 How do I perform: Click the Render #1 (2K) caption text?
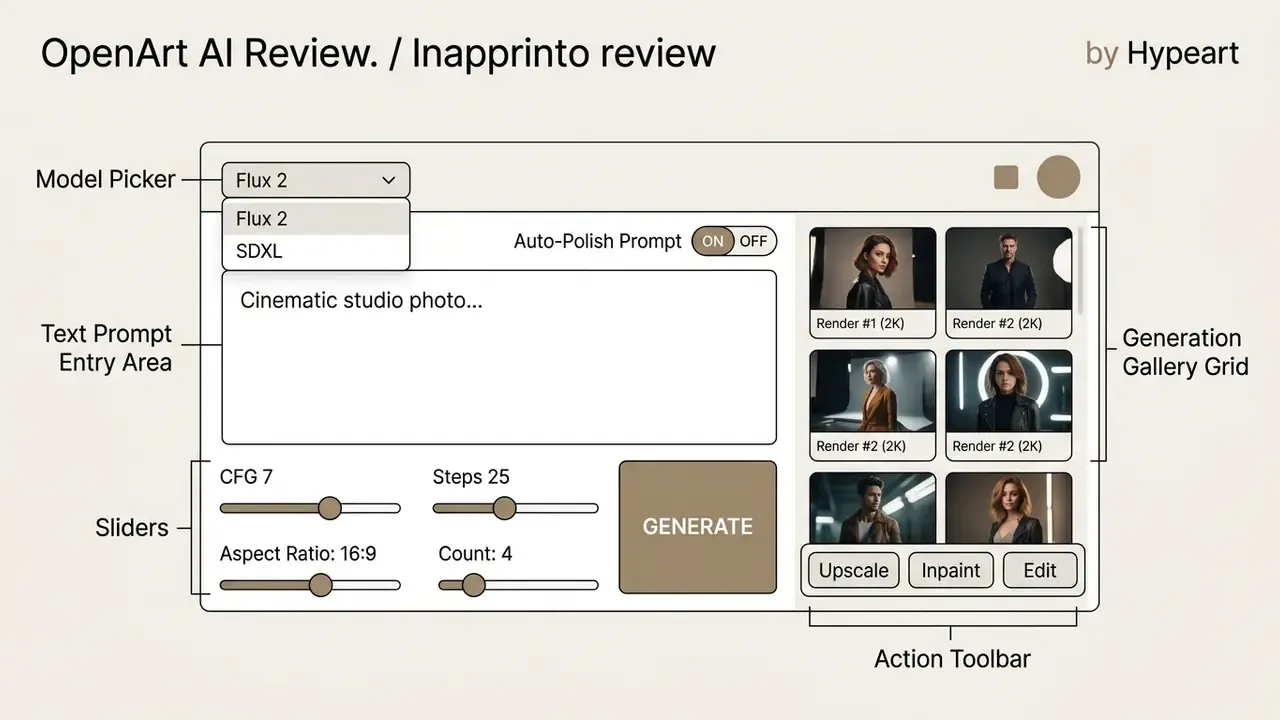pos(861,323)
